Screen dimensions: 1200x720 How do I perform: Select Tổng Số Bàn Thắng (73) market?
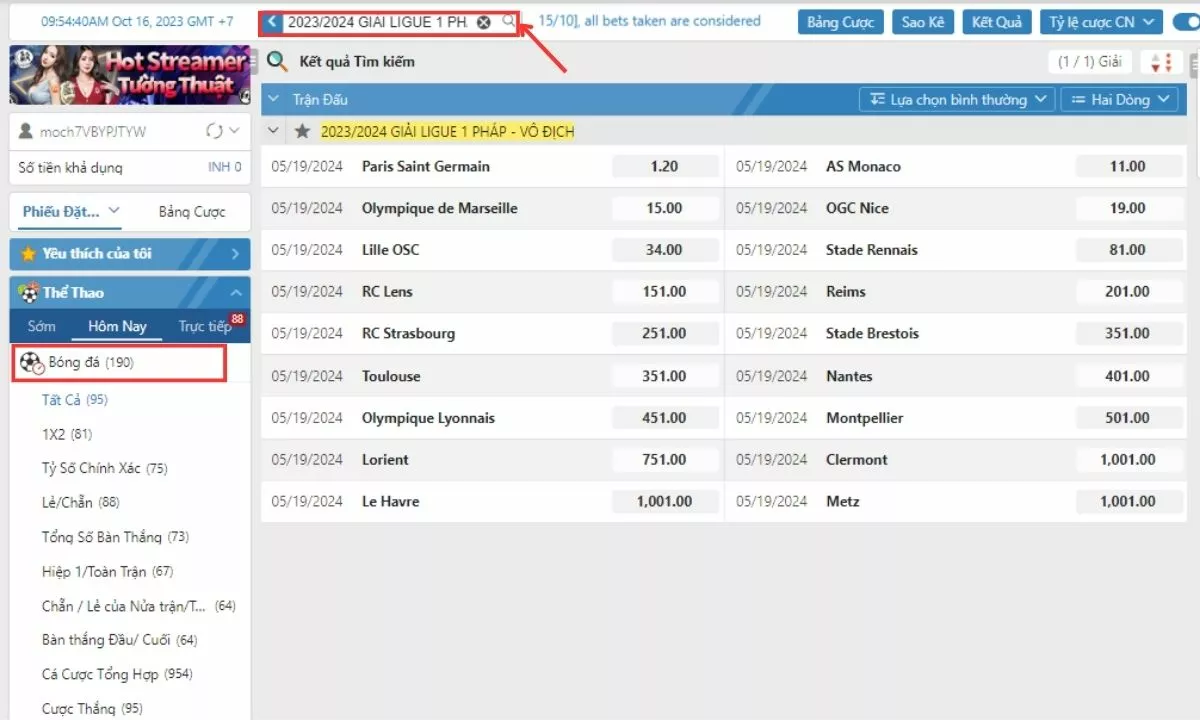(x=115, y=537)
